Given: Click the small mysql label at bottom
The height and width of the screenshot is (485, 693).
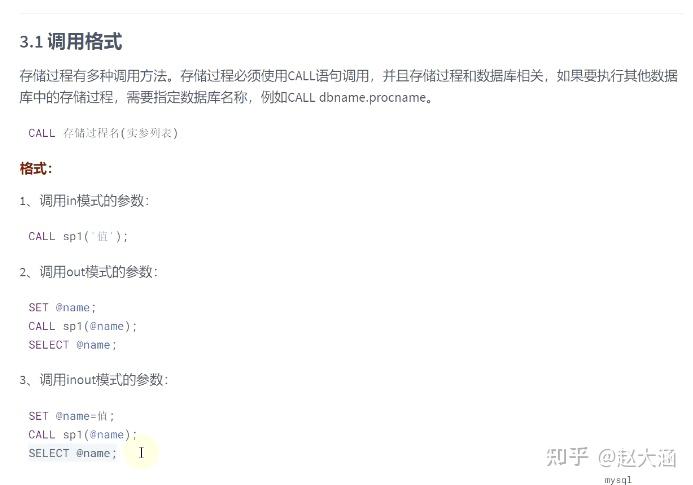Looking at the screenshot, I should click(618, 480).
